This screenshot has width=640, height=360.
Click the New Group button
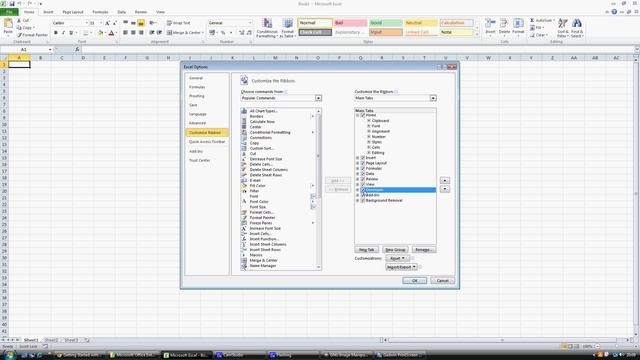pyautogui.click(x=395, y=249)
